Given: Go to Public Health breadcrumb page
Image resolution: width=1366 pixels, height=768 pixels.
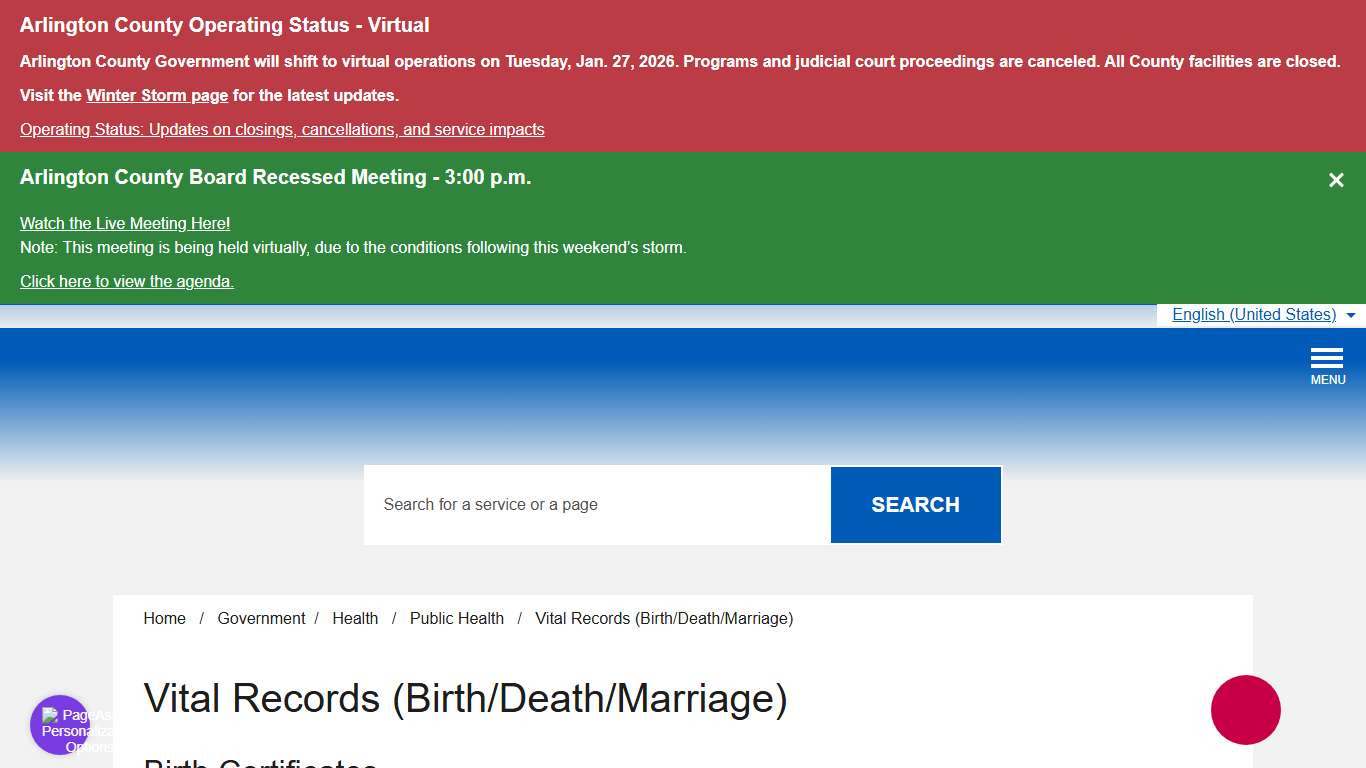Looking at the screenshot, I should (456, 618).
